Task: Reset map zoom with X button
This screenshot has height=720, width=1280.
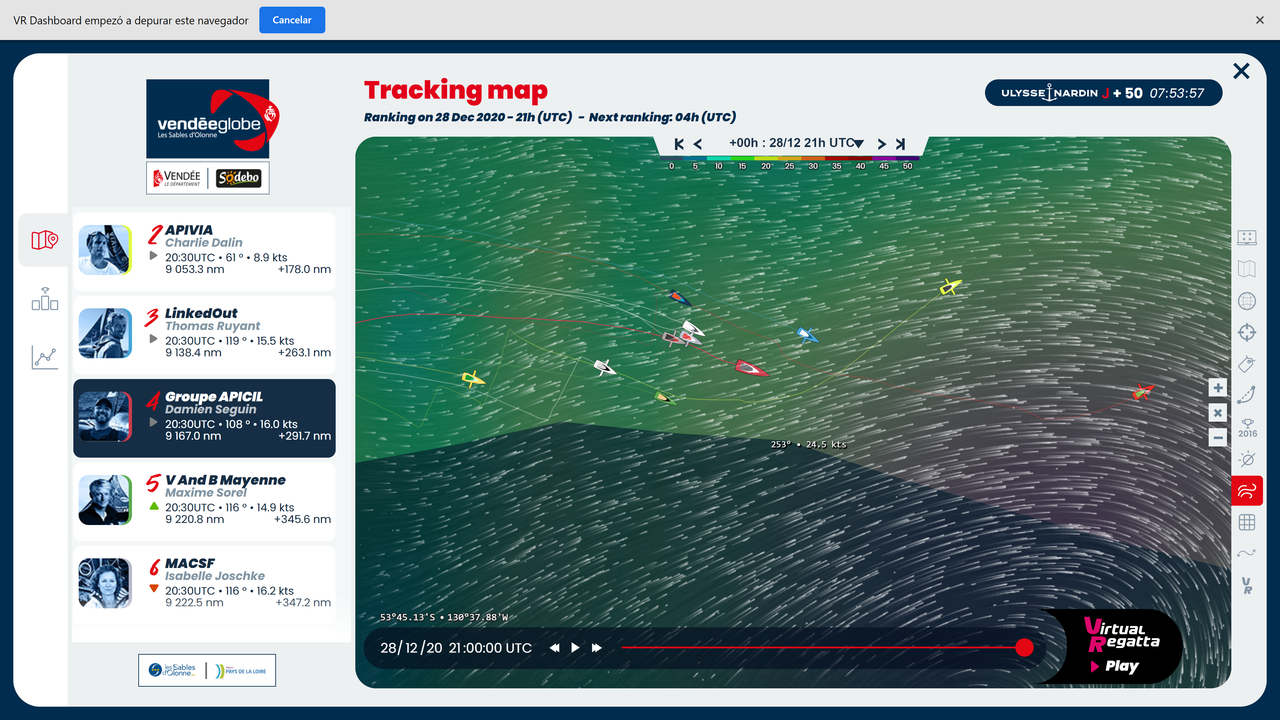Action: tap(1217, 413)
